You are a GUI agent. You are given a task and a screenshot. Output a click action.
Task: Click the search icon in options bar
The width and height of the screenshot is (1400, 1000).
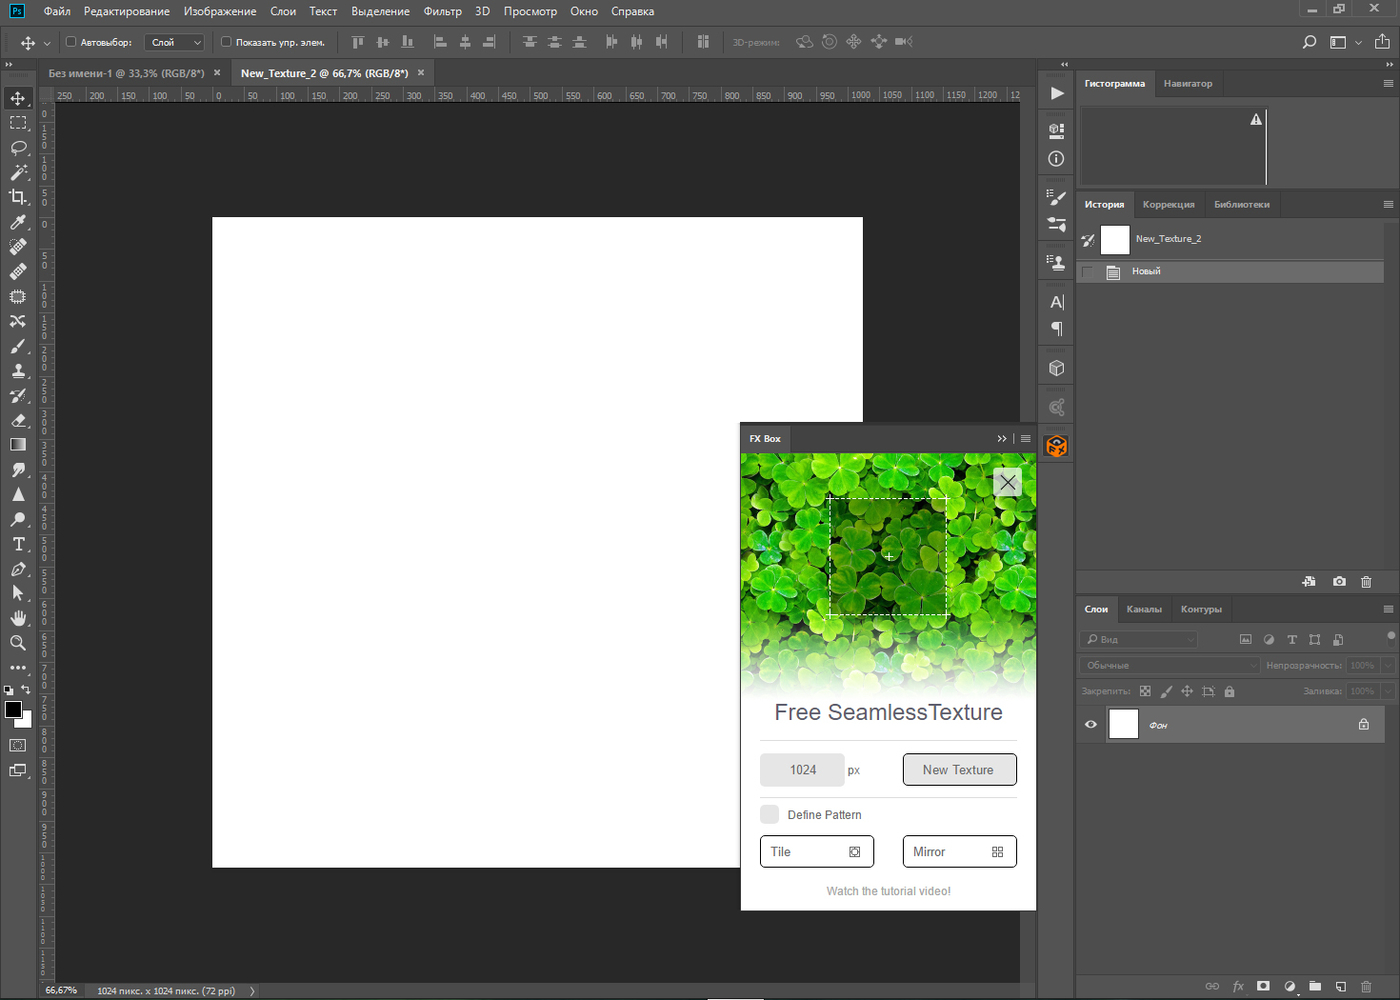tap(1309, 42)
